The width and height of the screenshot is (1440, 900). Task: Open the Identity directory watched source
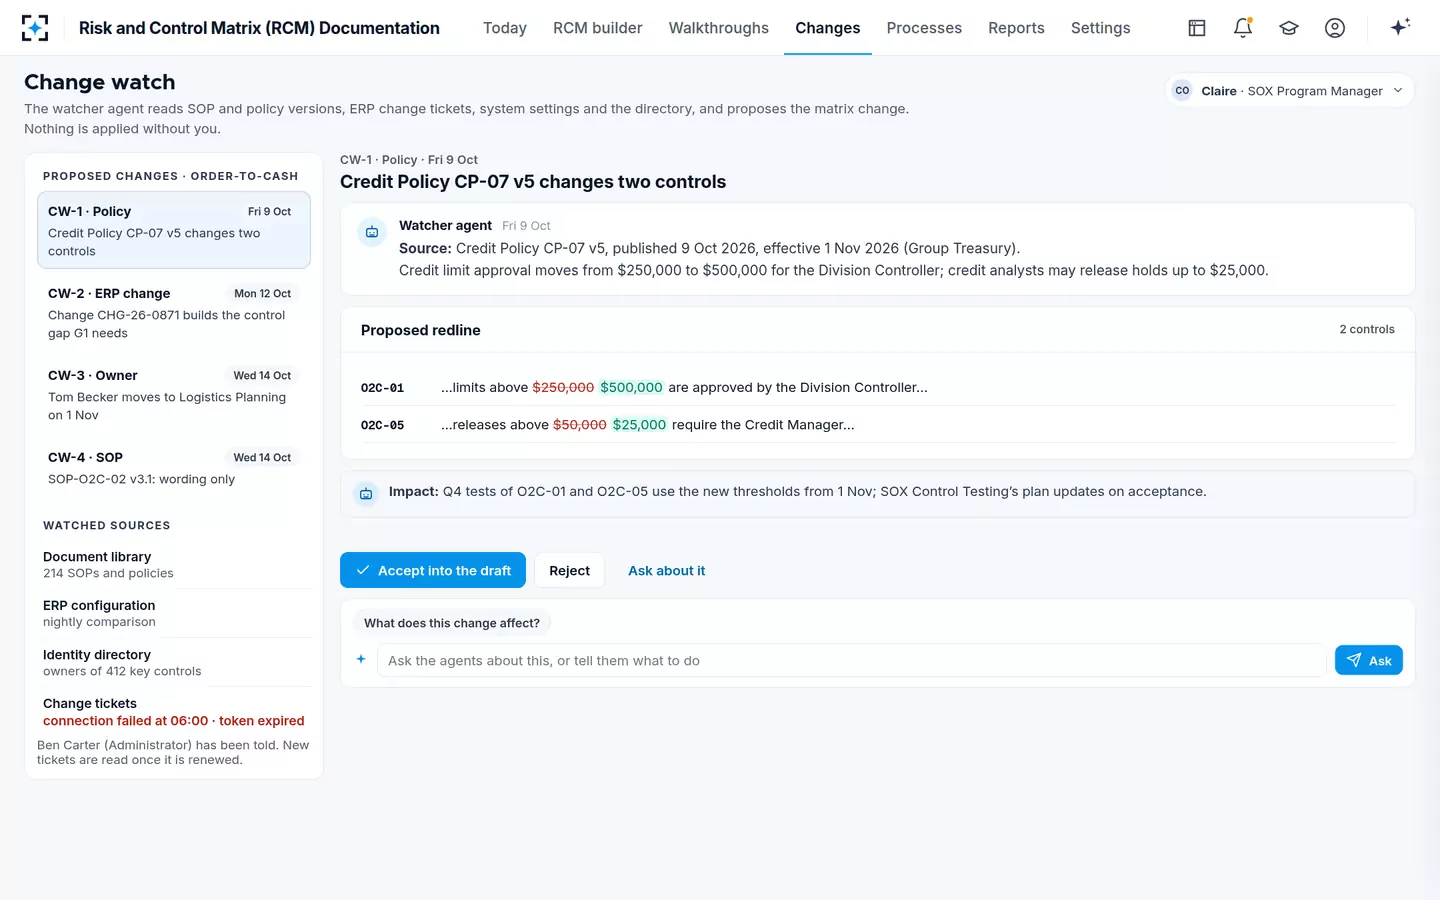pos(176,662)
